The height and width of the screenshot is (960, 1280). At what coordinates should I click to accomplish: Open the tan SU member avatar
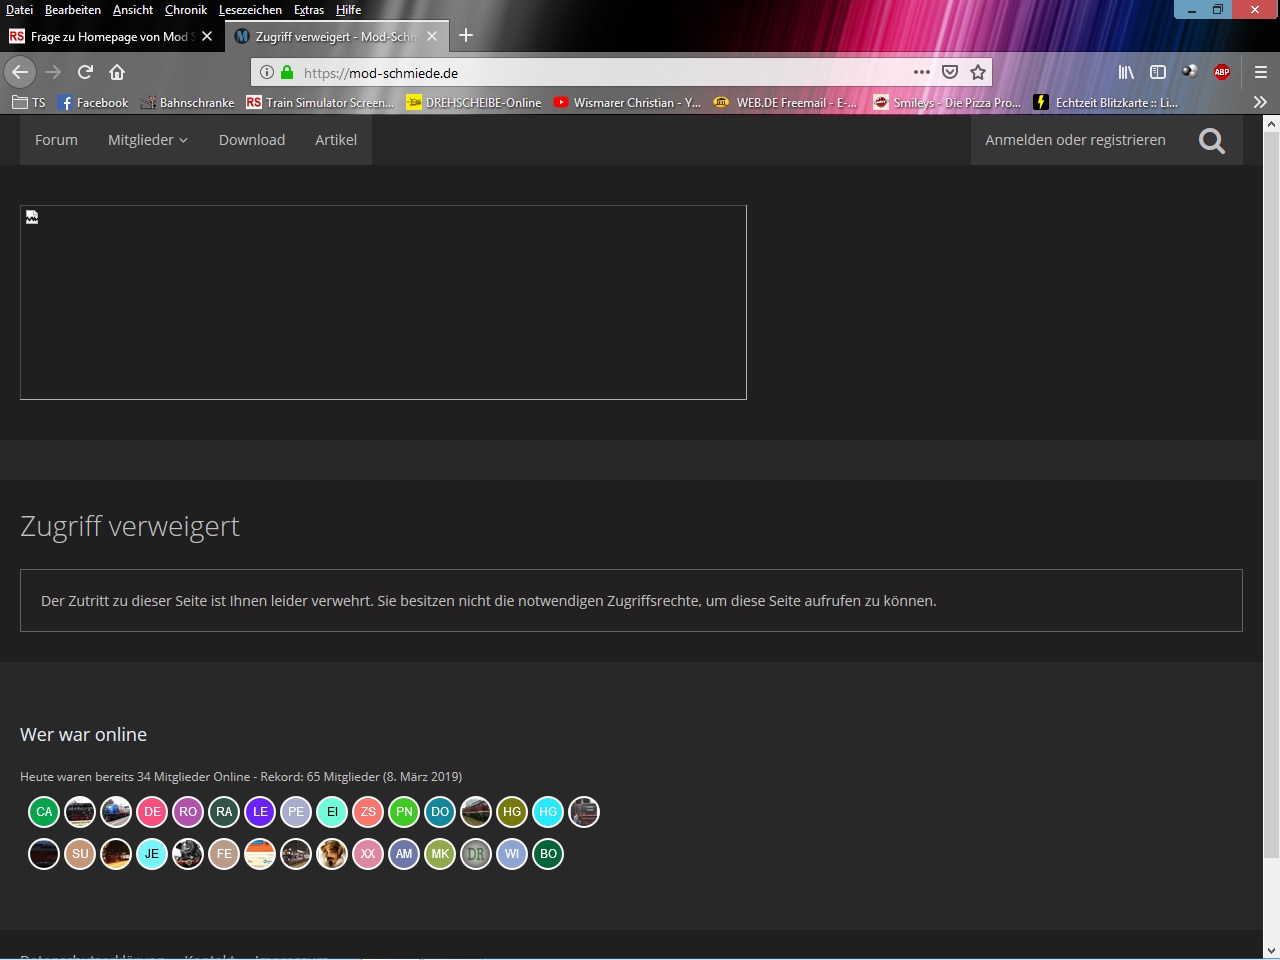pyautogui.click(x=80, y=854)
